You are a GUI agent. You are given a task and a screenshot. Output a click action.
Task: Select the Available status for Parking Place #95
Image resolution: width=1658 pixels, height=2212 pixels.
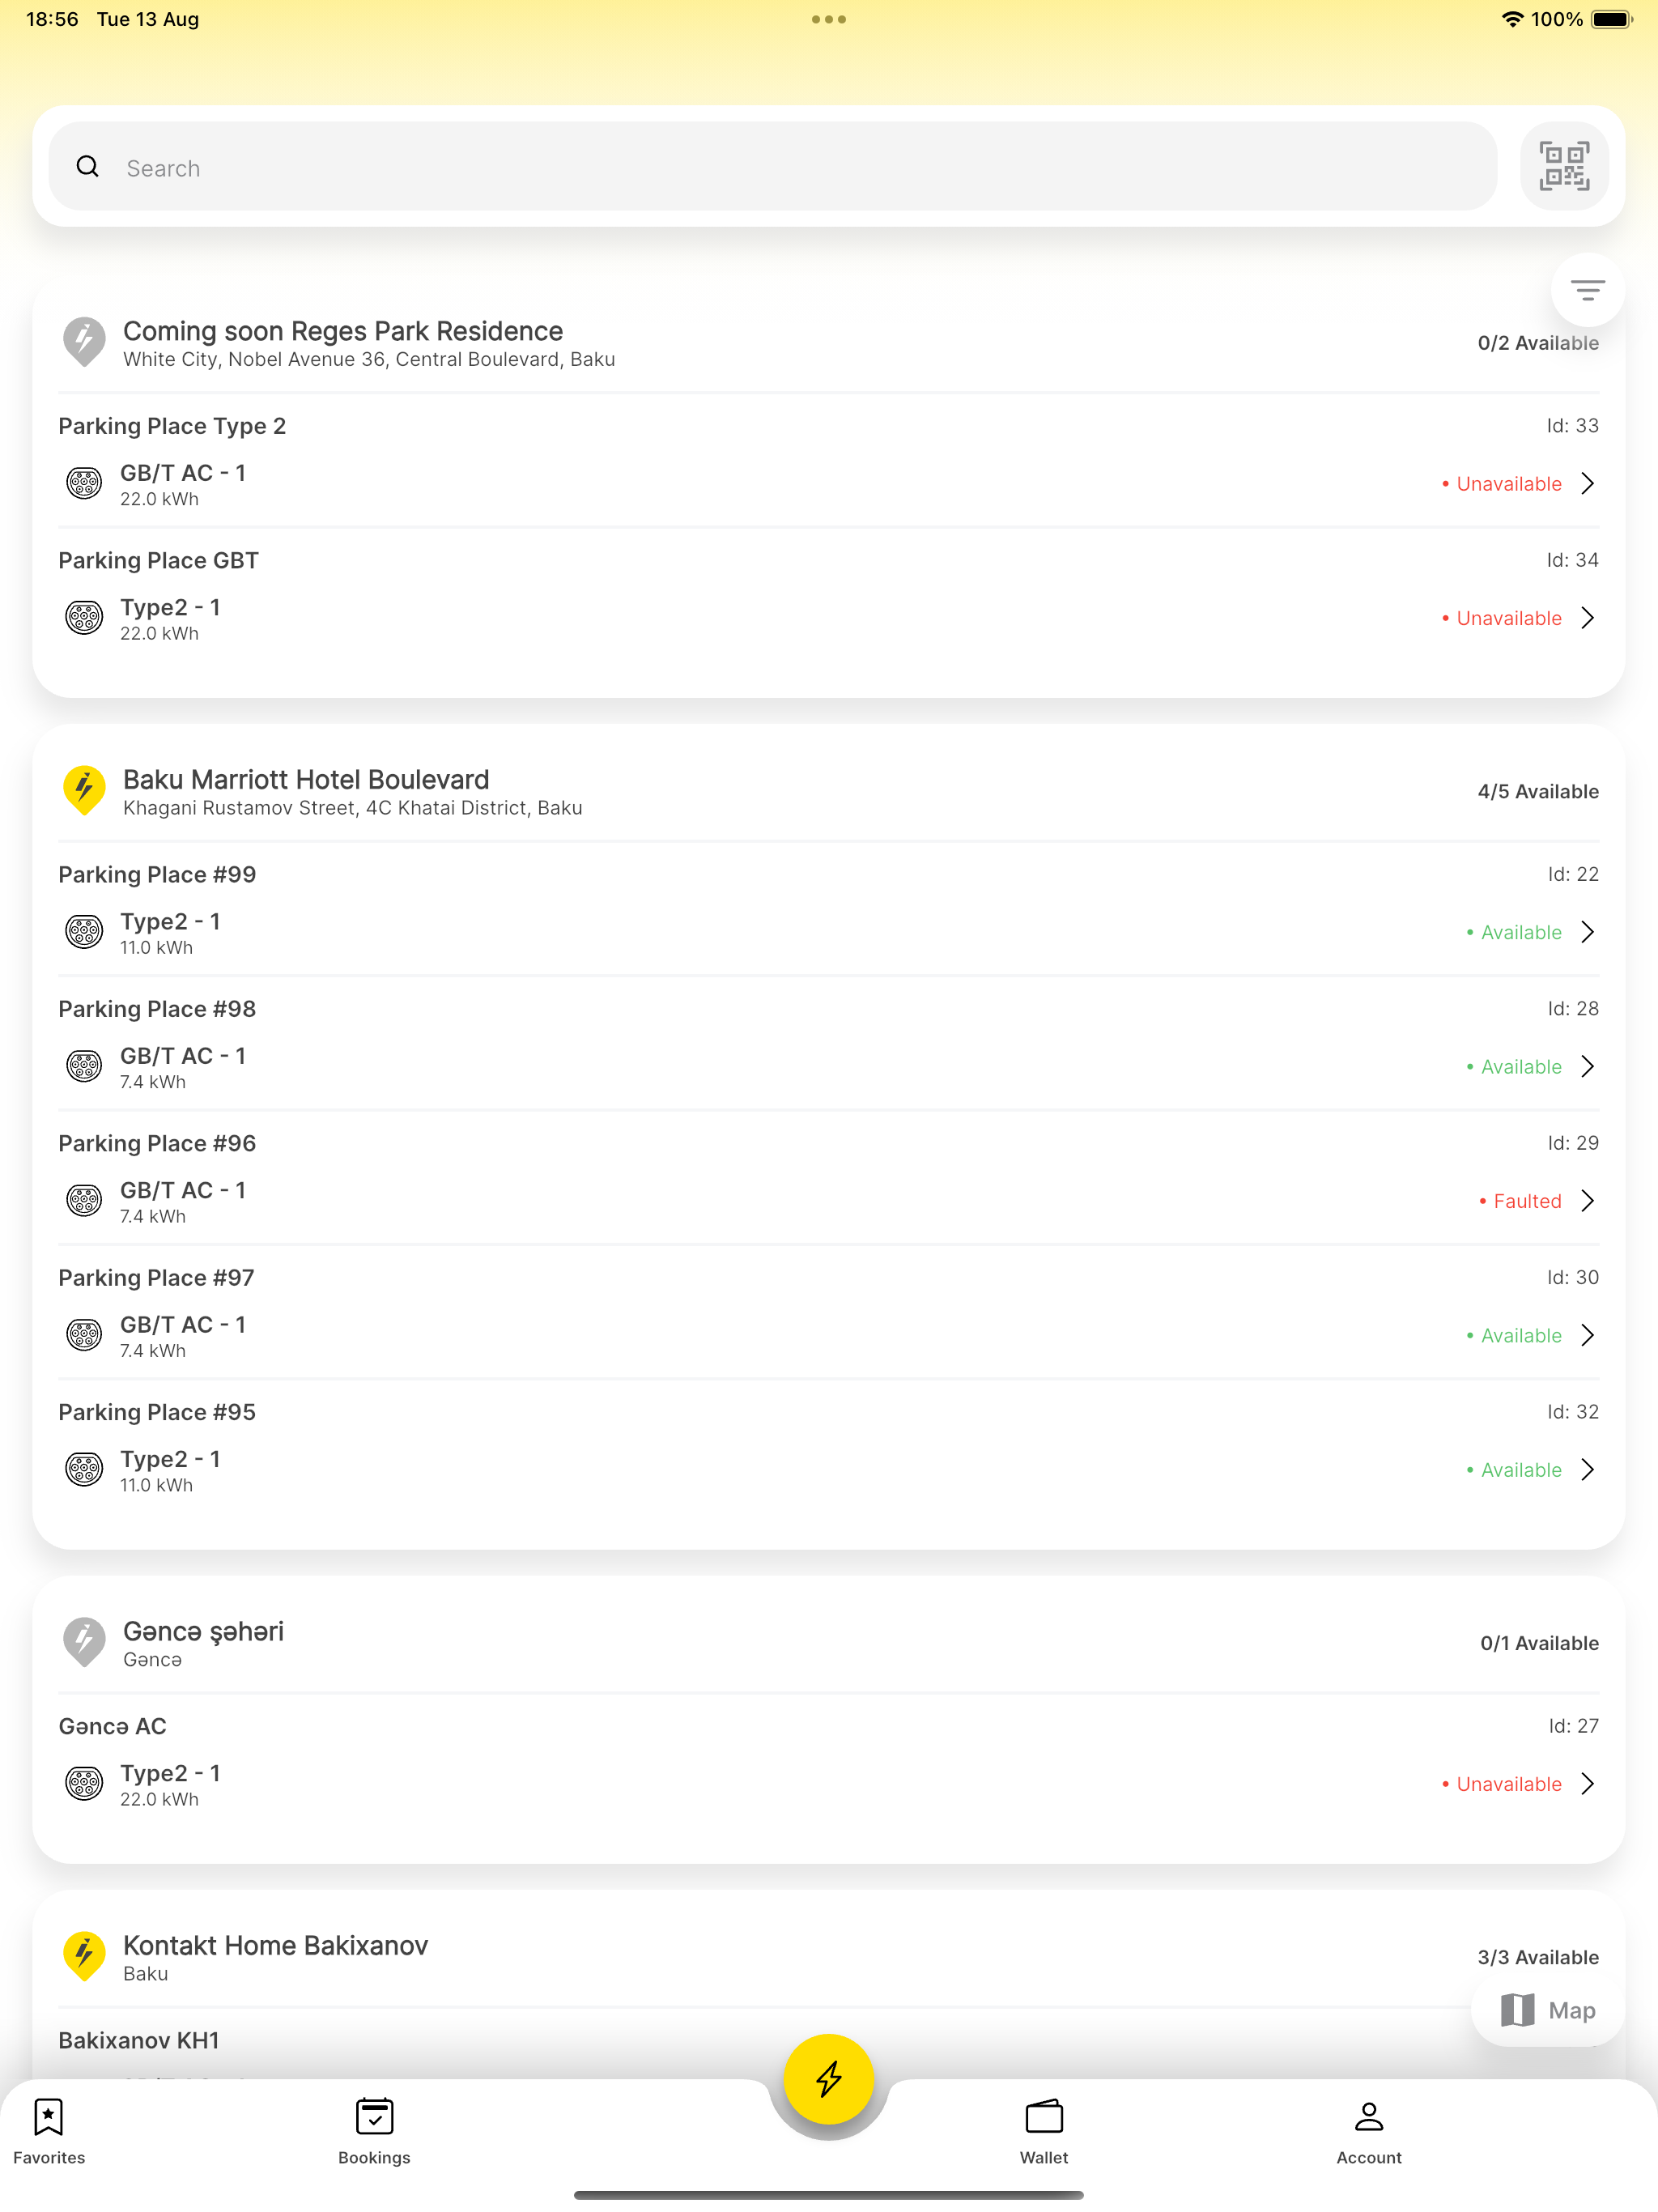click(1513, 1469)
